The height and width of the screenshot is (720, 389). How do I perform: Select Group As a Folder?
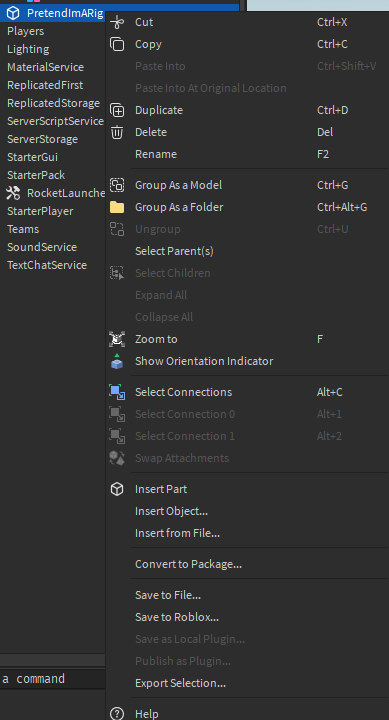(x=248, y=207)
